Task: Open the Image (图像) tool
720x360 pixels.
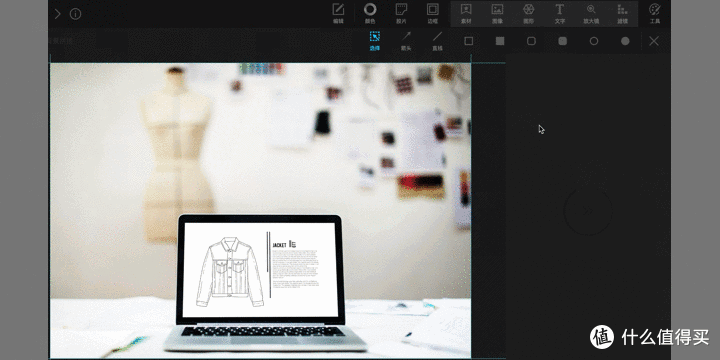Action: (497, 13)
